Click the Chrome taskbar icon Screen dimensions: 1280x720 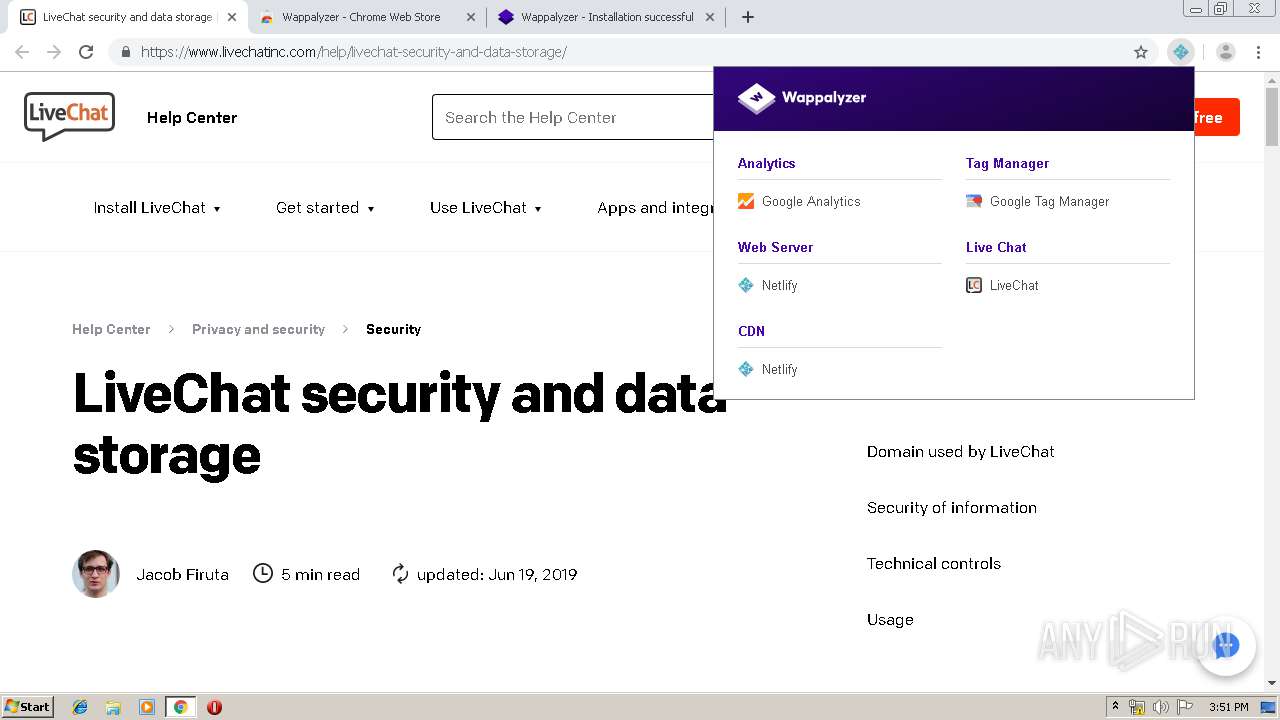click(180, 707)
